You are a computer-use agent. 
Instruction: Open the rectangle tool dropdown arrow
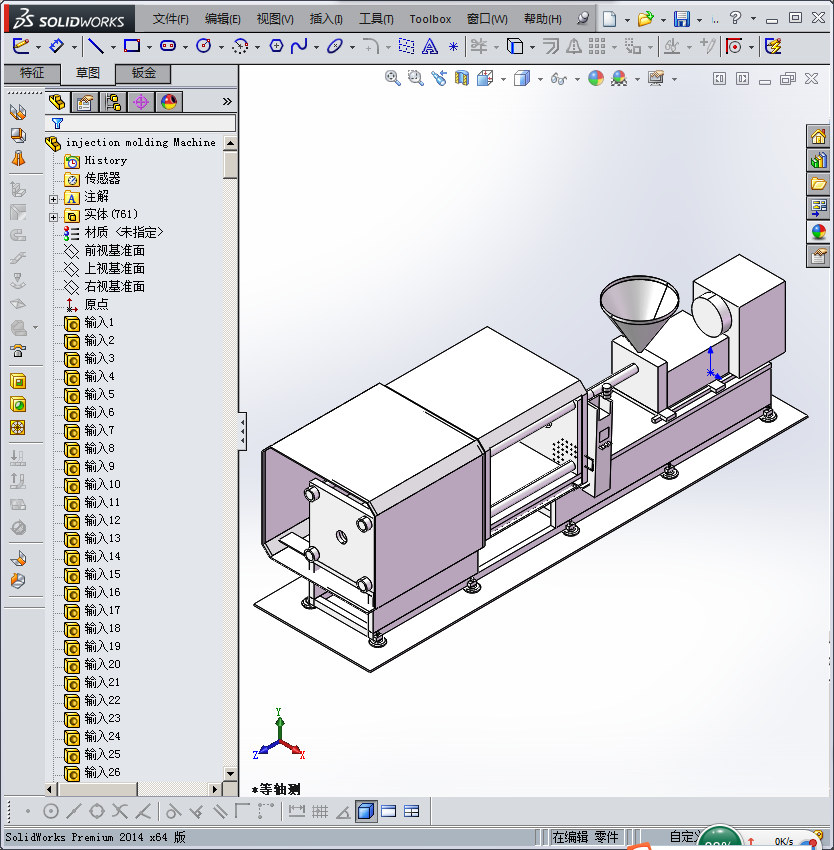(149, 47)
